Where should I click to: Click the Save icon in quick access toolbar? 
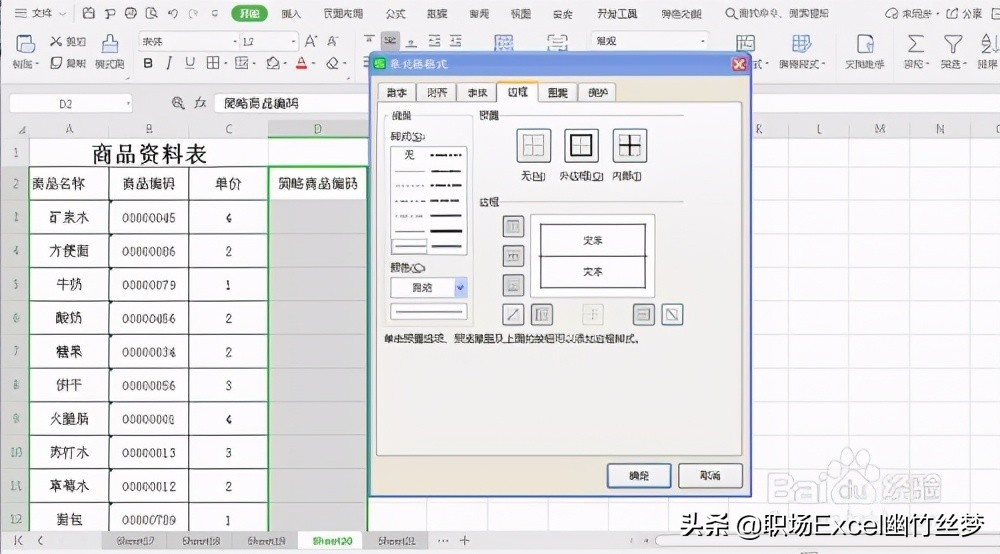point(89,13)
